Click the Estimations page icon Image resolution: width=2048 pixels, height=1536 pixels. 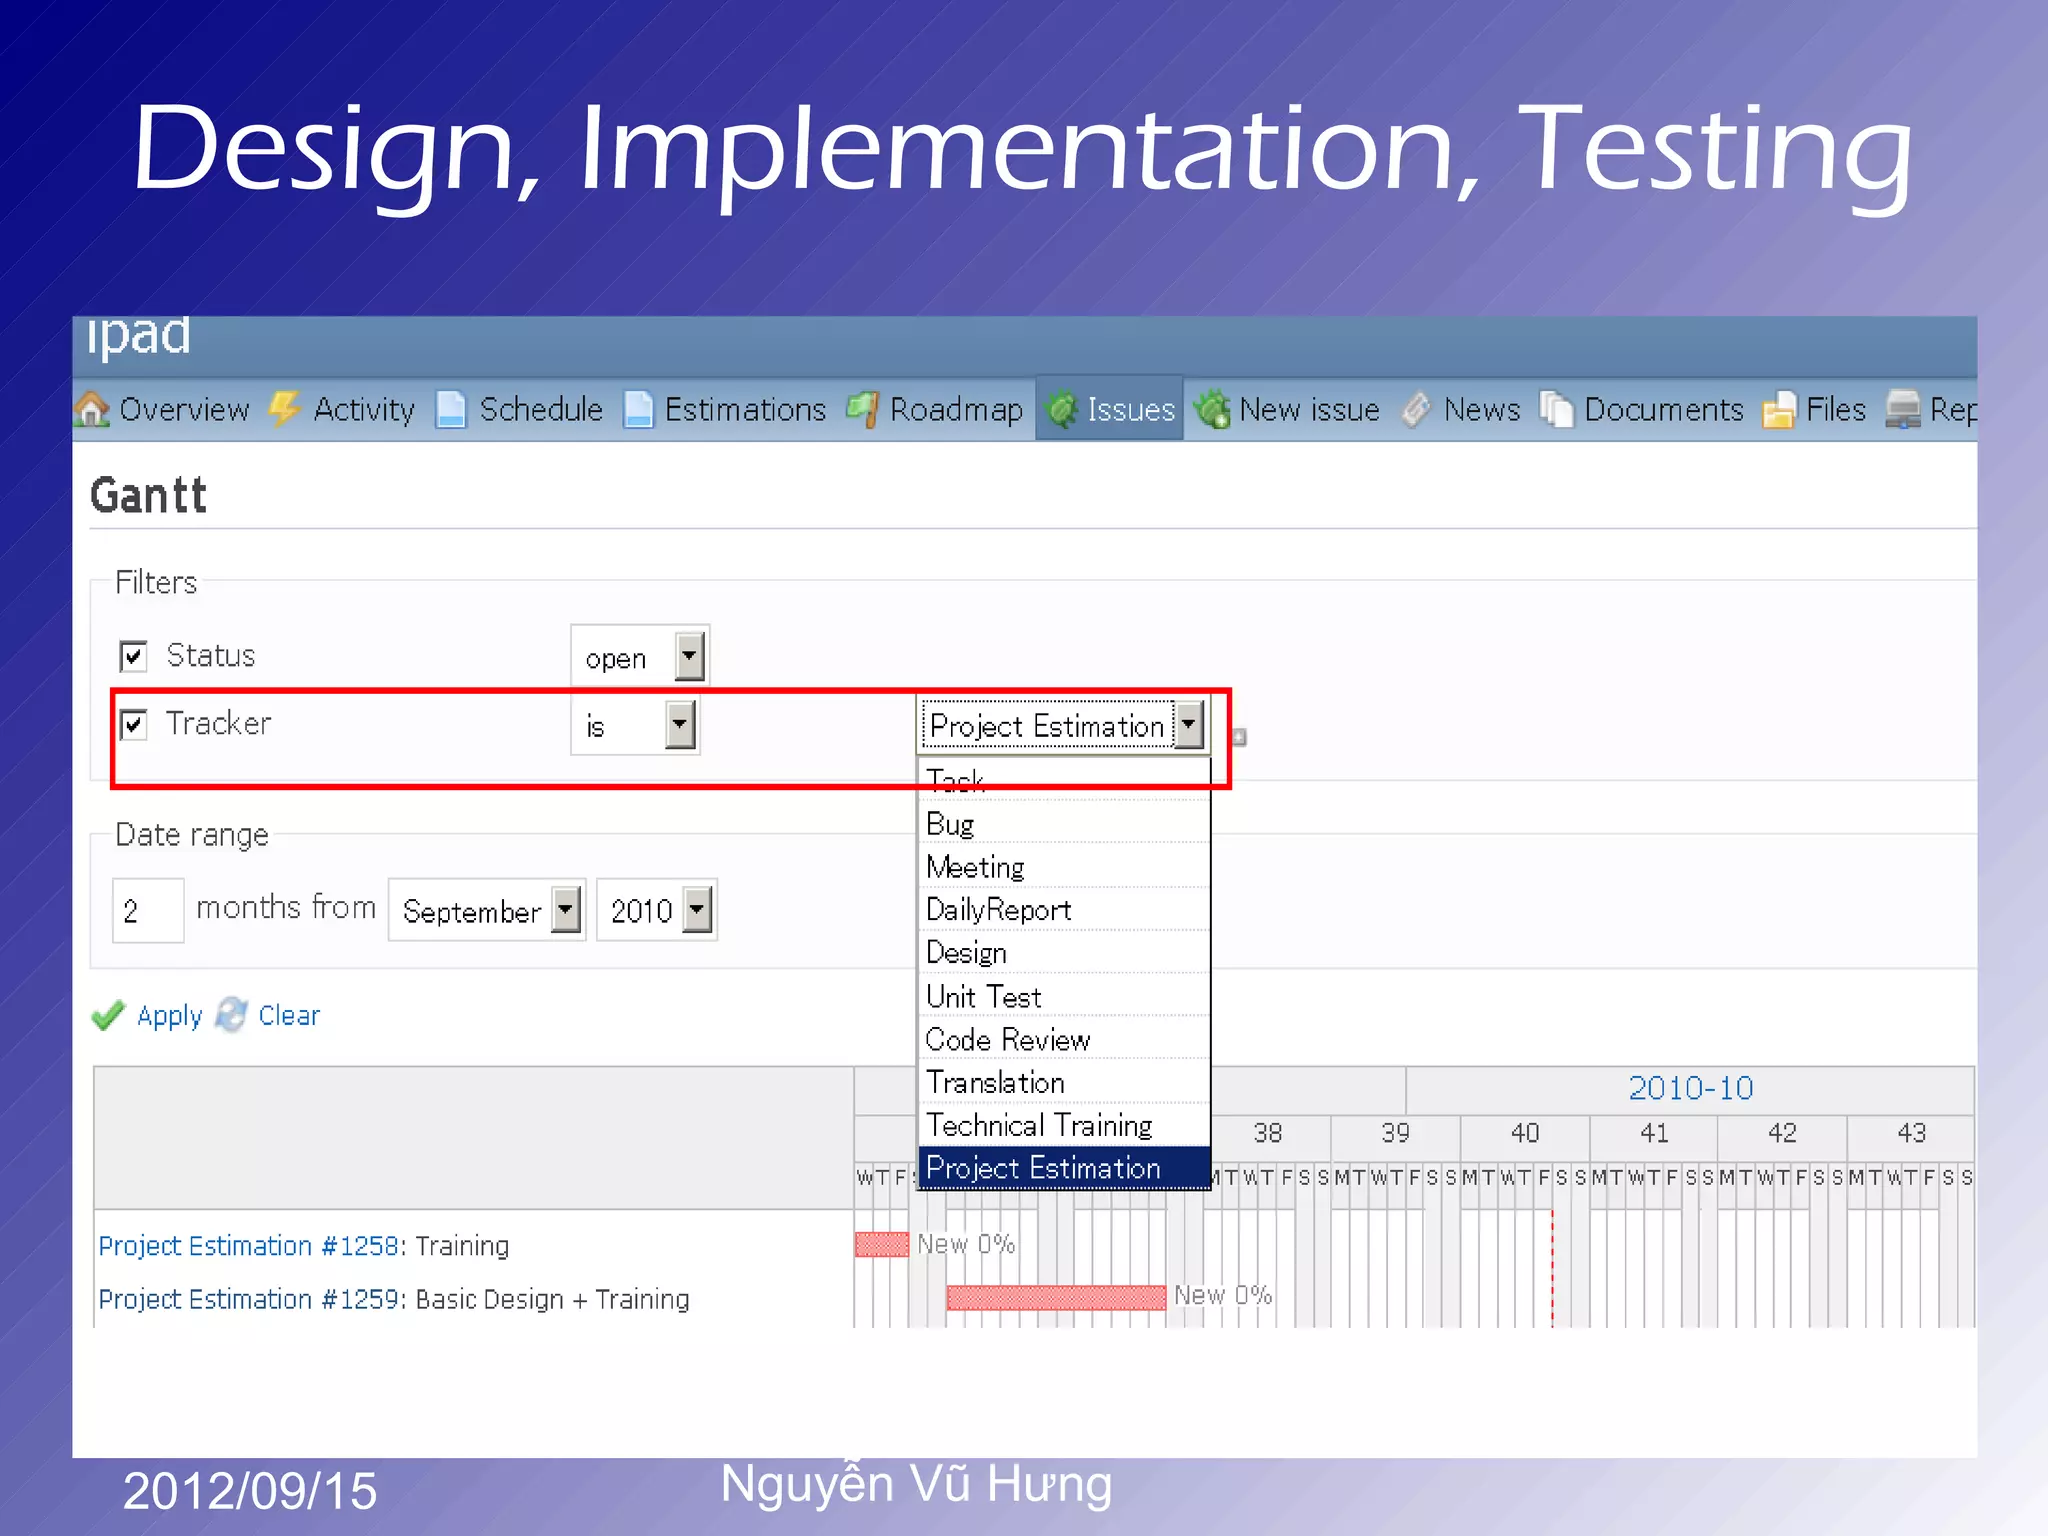[638, 409]
